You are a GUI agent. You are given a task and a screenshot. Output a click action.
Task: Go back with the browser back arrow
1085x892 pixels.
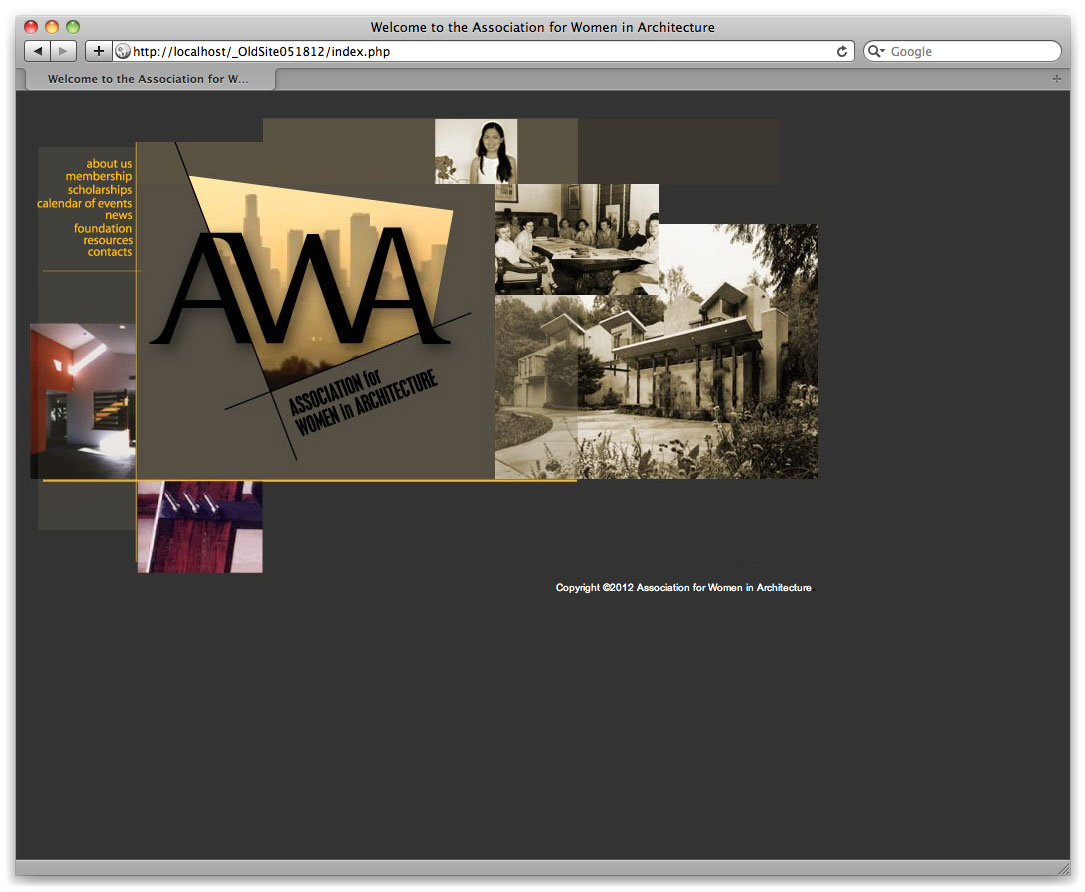pyautogui.click(x=37, y=51)
